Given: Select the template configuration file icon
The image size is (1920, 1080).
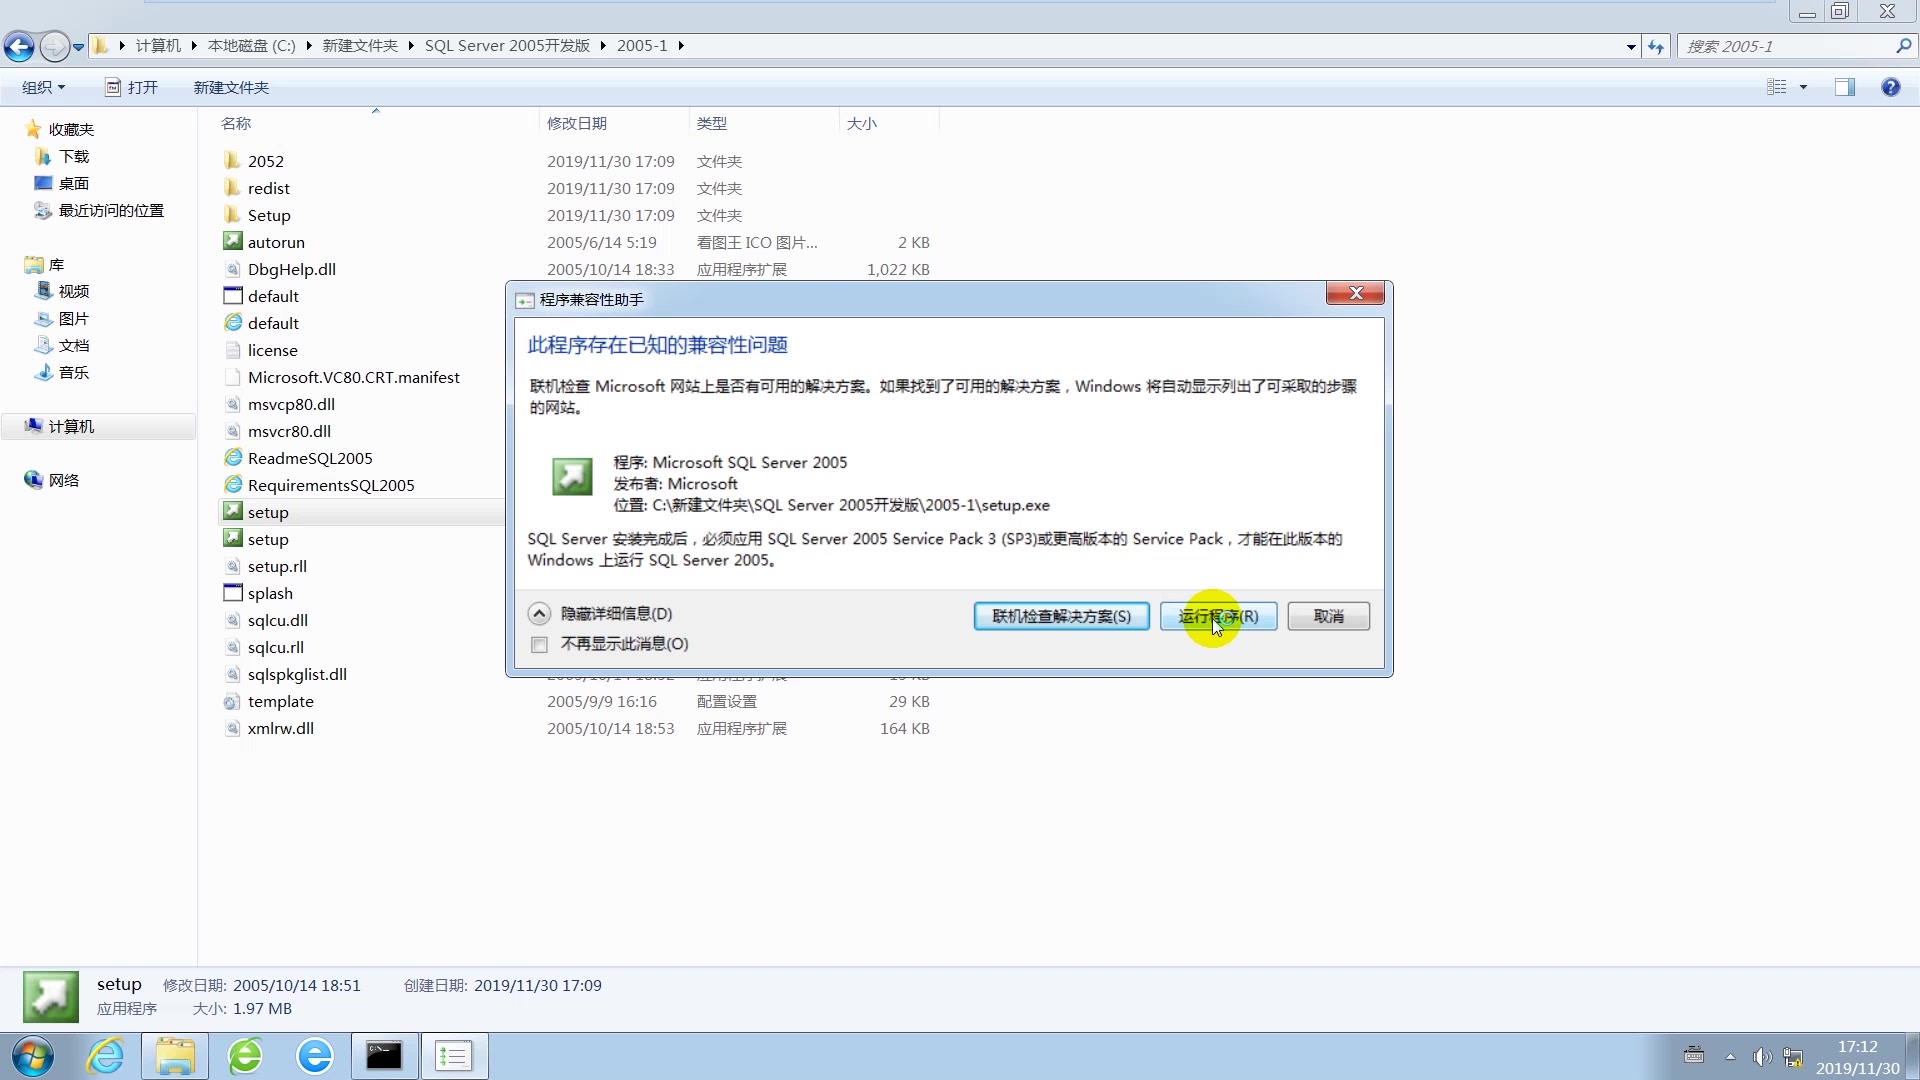Looking at the screenshot, I should (232, 701).
